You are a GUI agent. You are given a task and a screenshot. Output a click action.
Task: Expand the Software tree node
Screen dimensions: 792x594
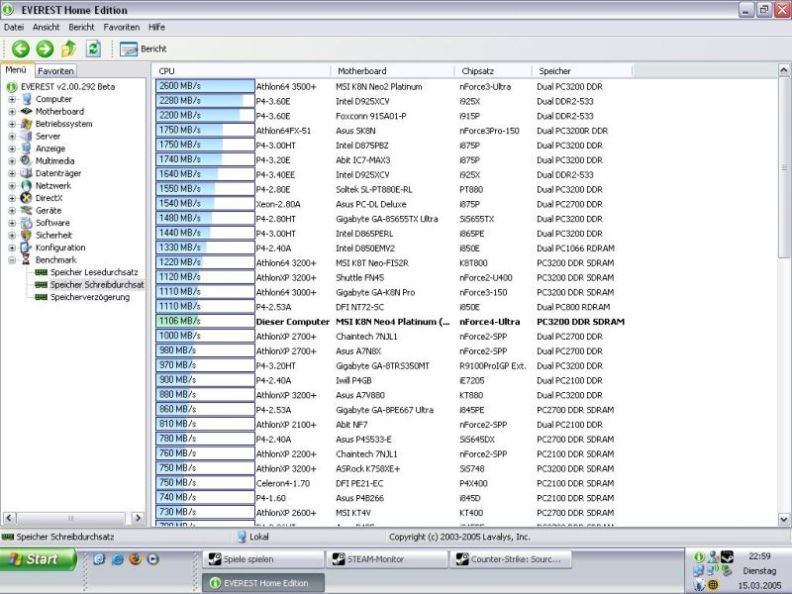12,223
